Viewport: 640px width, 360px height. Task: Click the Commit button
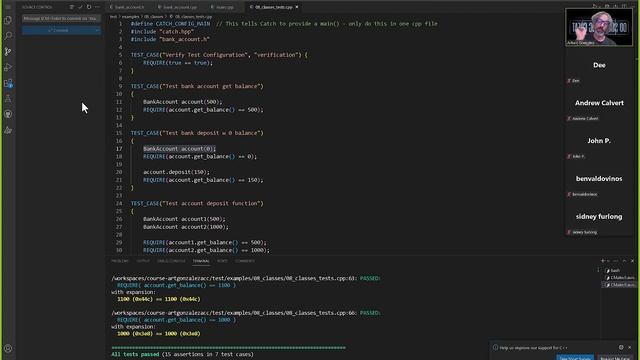(x=58, y=31)
